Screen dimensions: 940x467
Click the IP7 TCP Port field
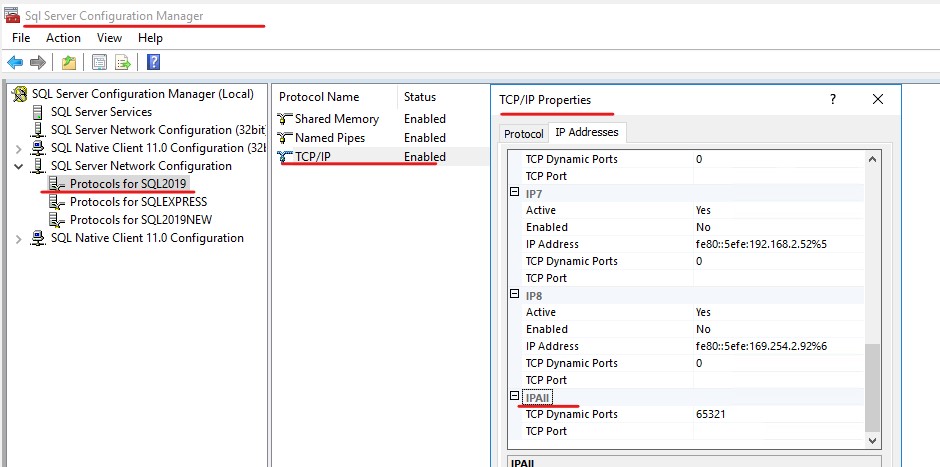click(779, 278)
